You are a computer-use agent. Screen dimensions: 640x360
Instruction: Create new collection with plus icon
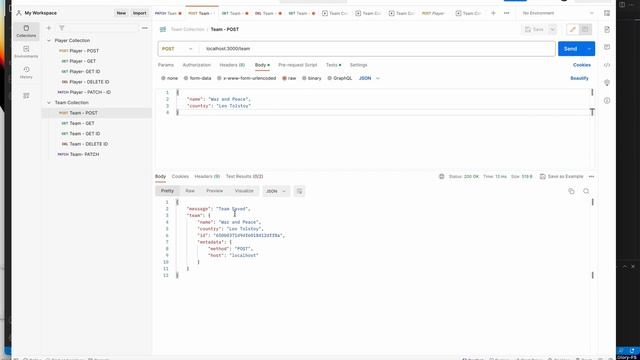point(49,28)
